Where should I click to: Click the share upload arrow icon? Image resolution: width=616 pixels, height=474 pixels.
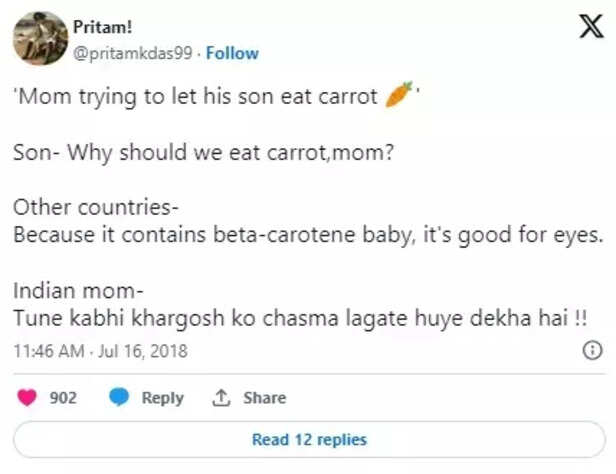[221, 397]
